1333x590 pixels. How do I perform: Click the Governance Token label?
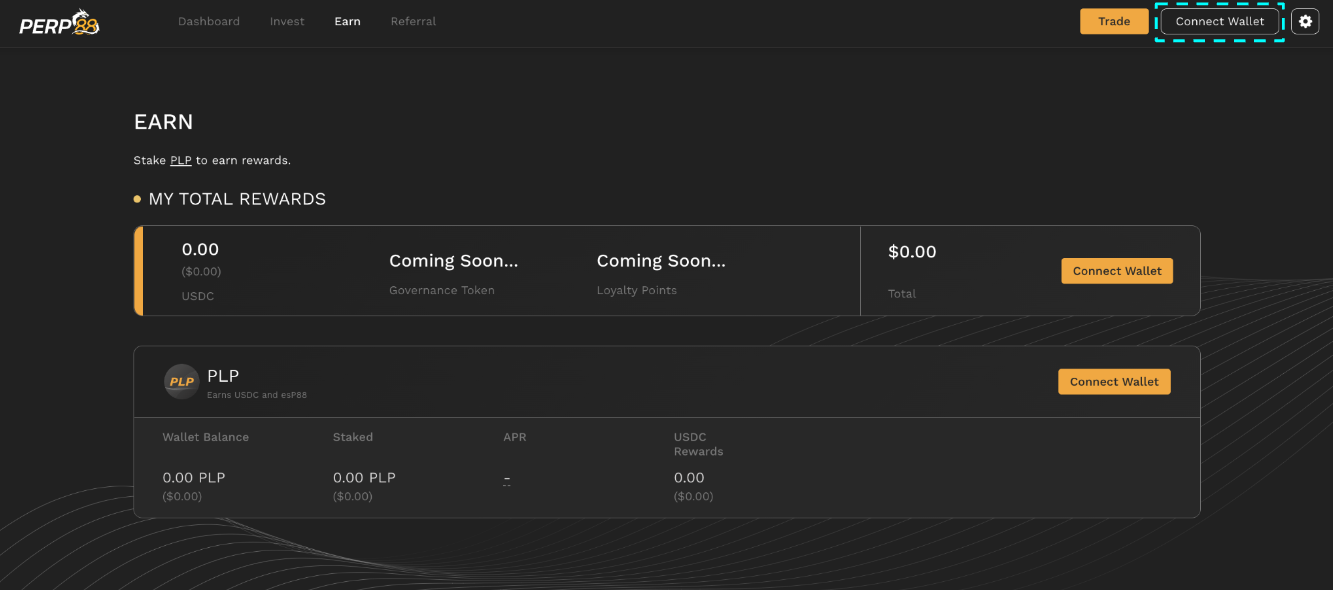442,290
